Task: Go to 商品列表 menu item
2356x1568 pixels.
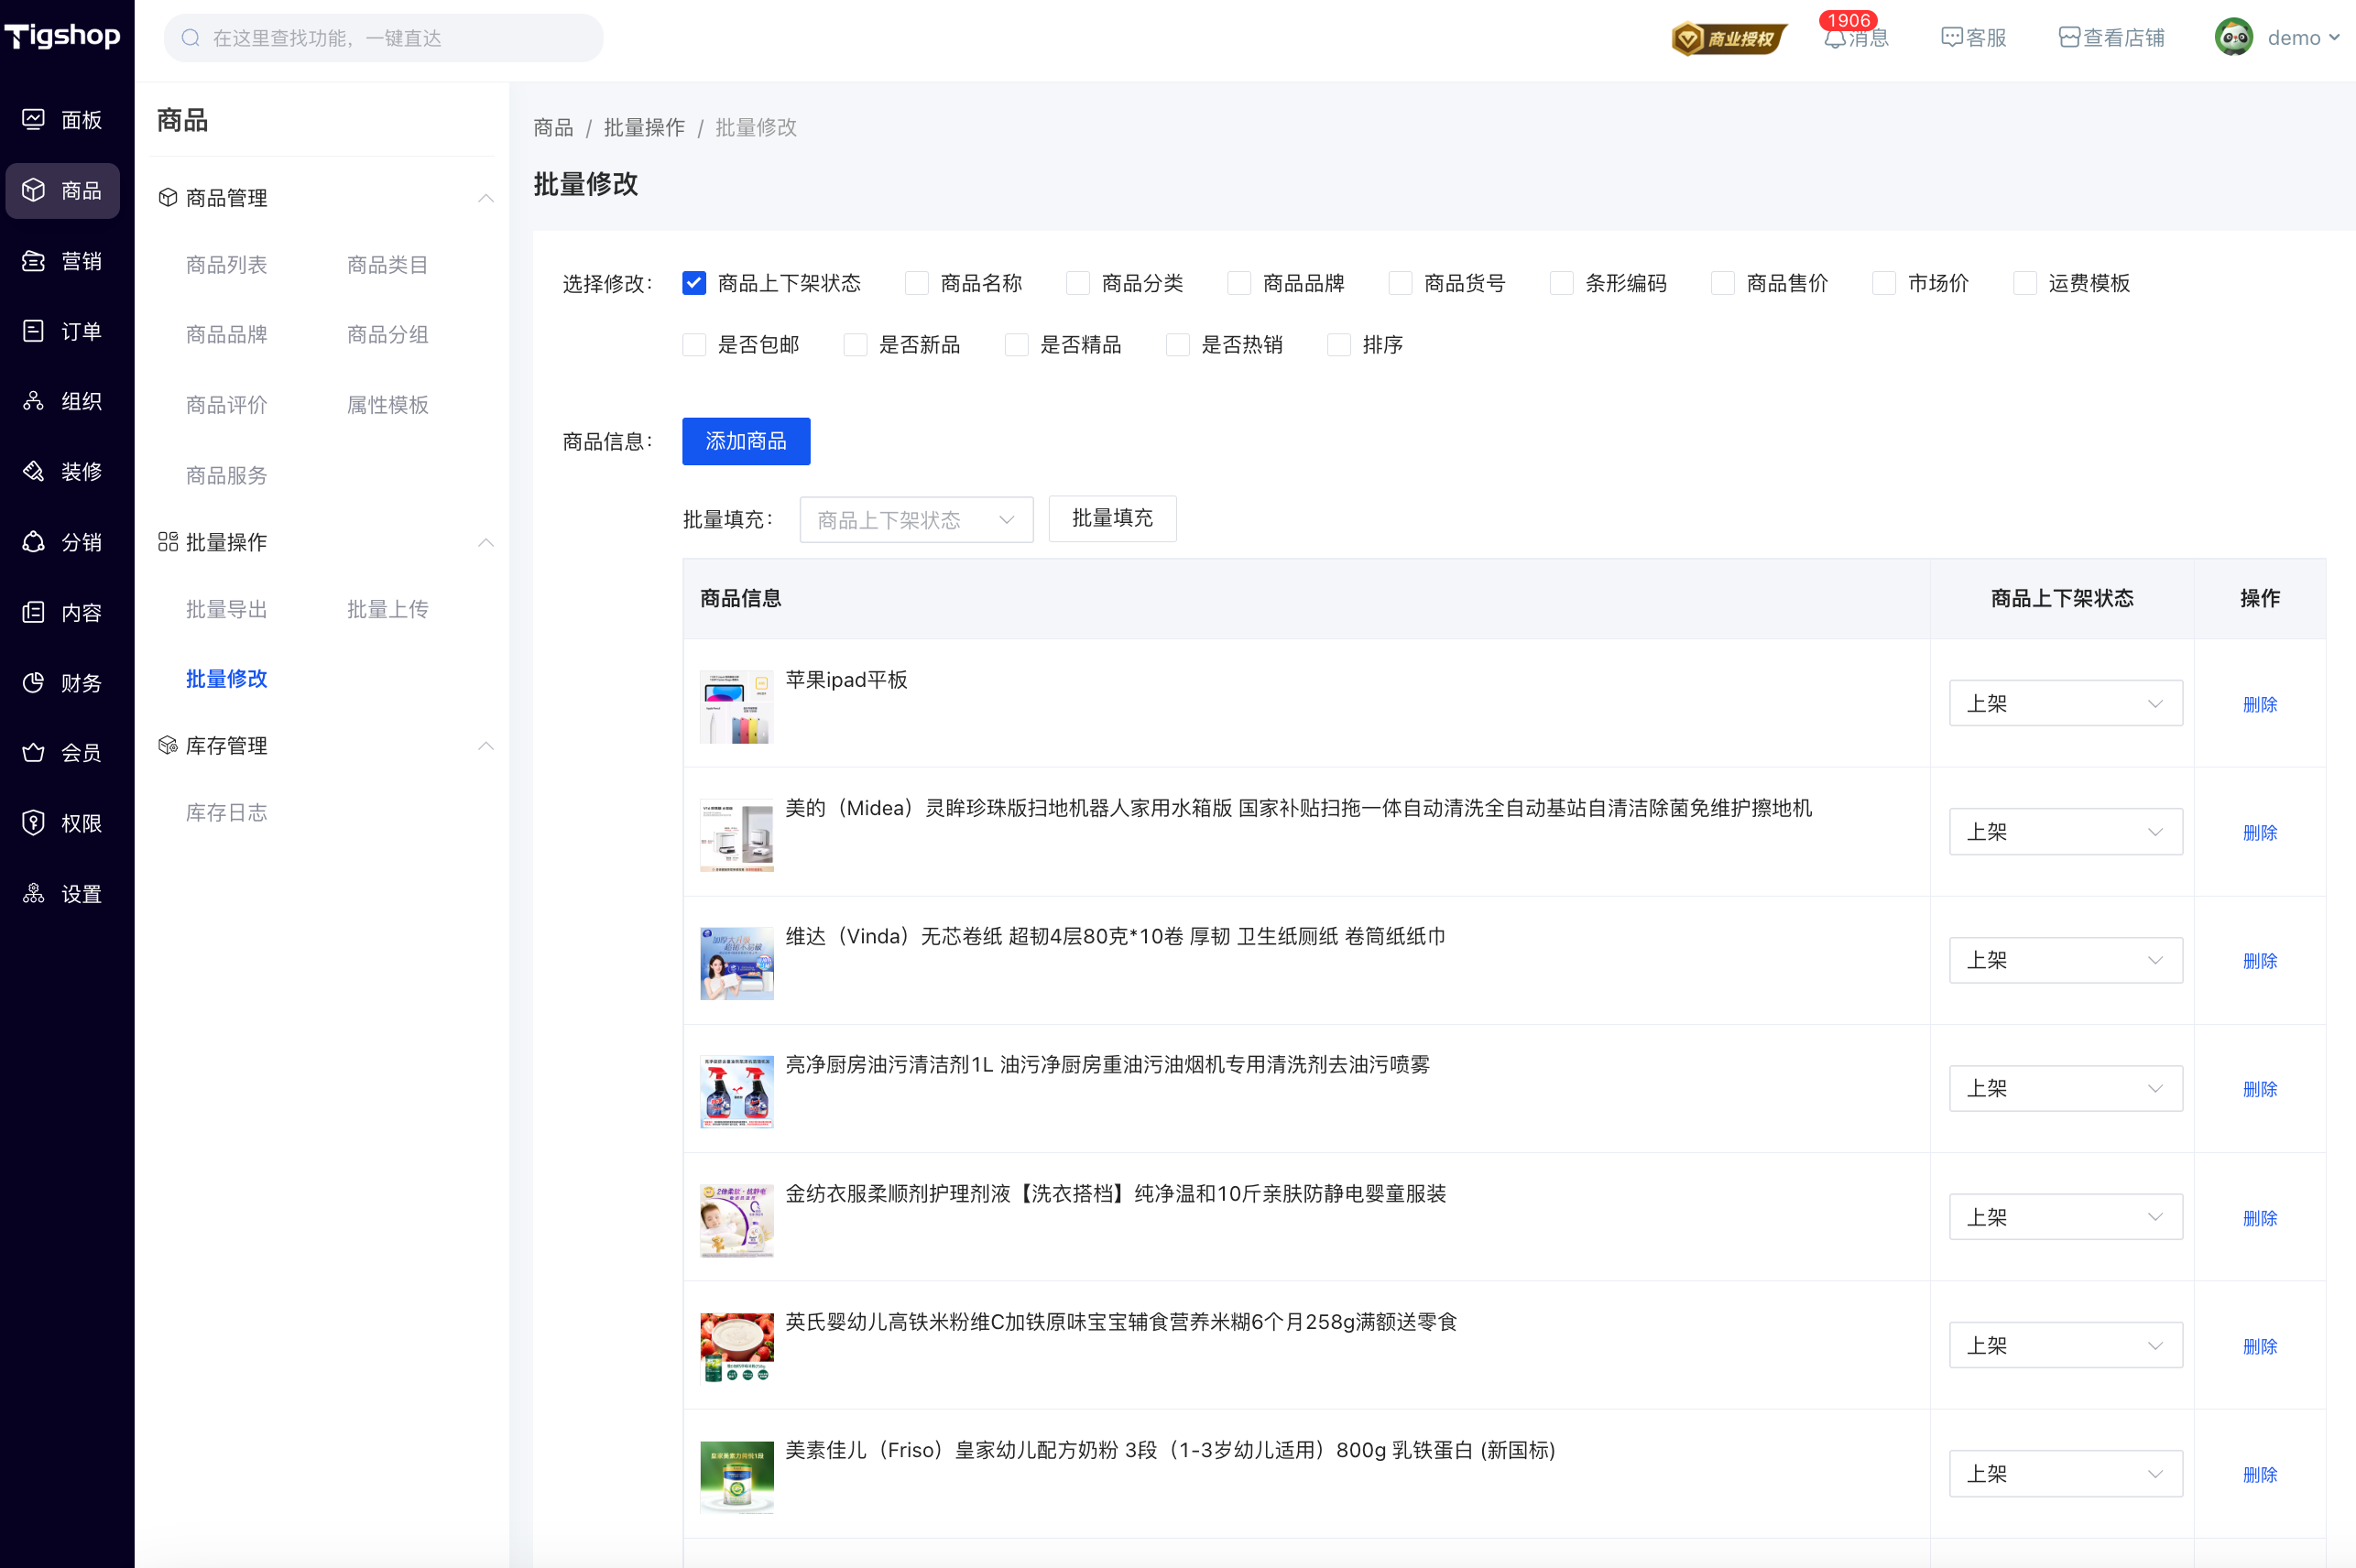Action: (x=226, y=265)
